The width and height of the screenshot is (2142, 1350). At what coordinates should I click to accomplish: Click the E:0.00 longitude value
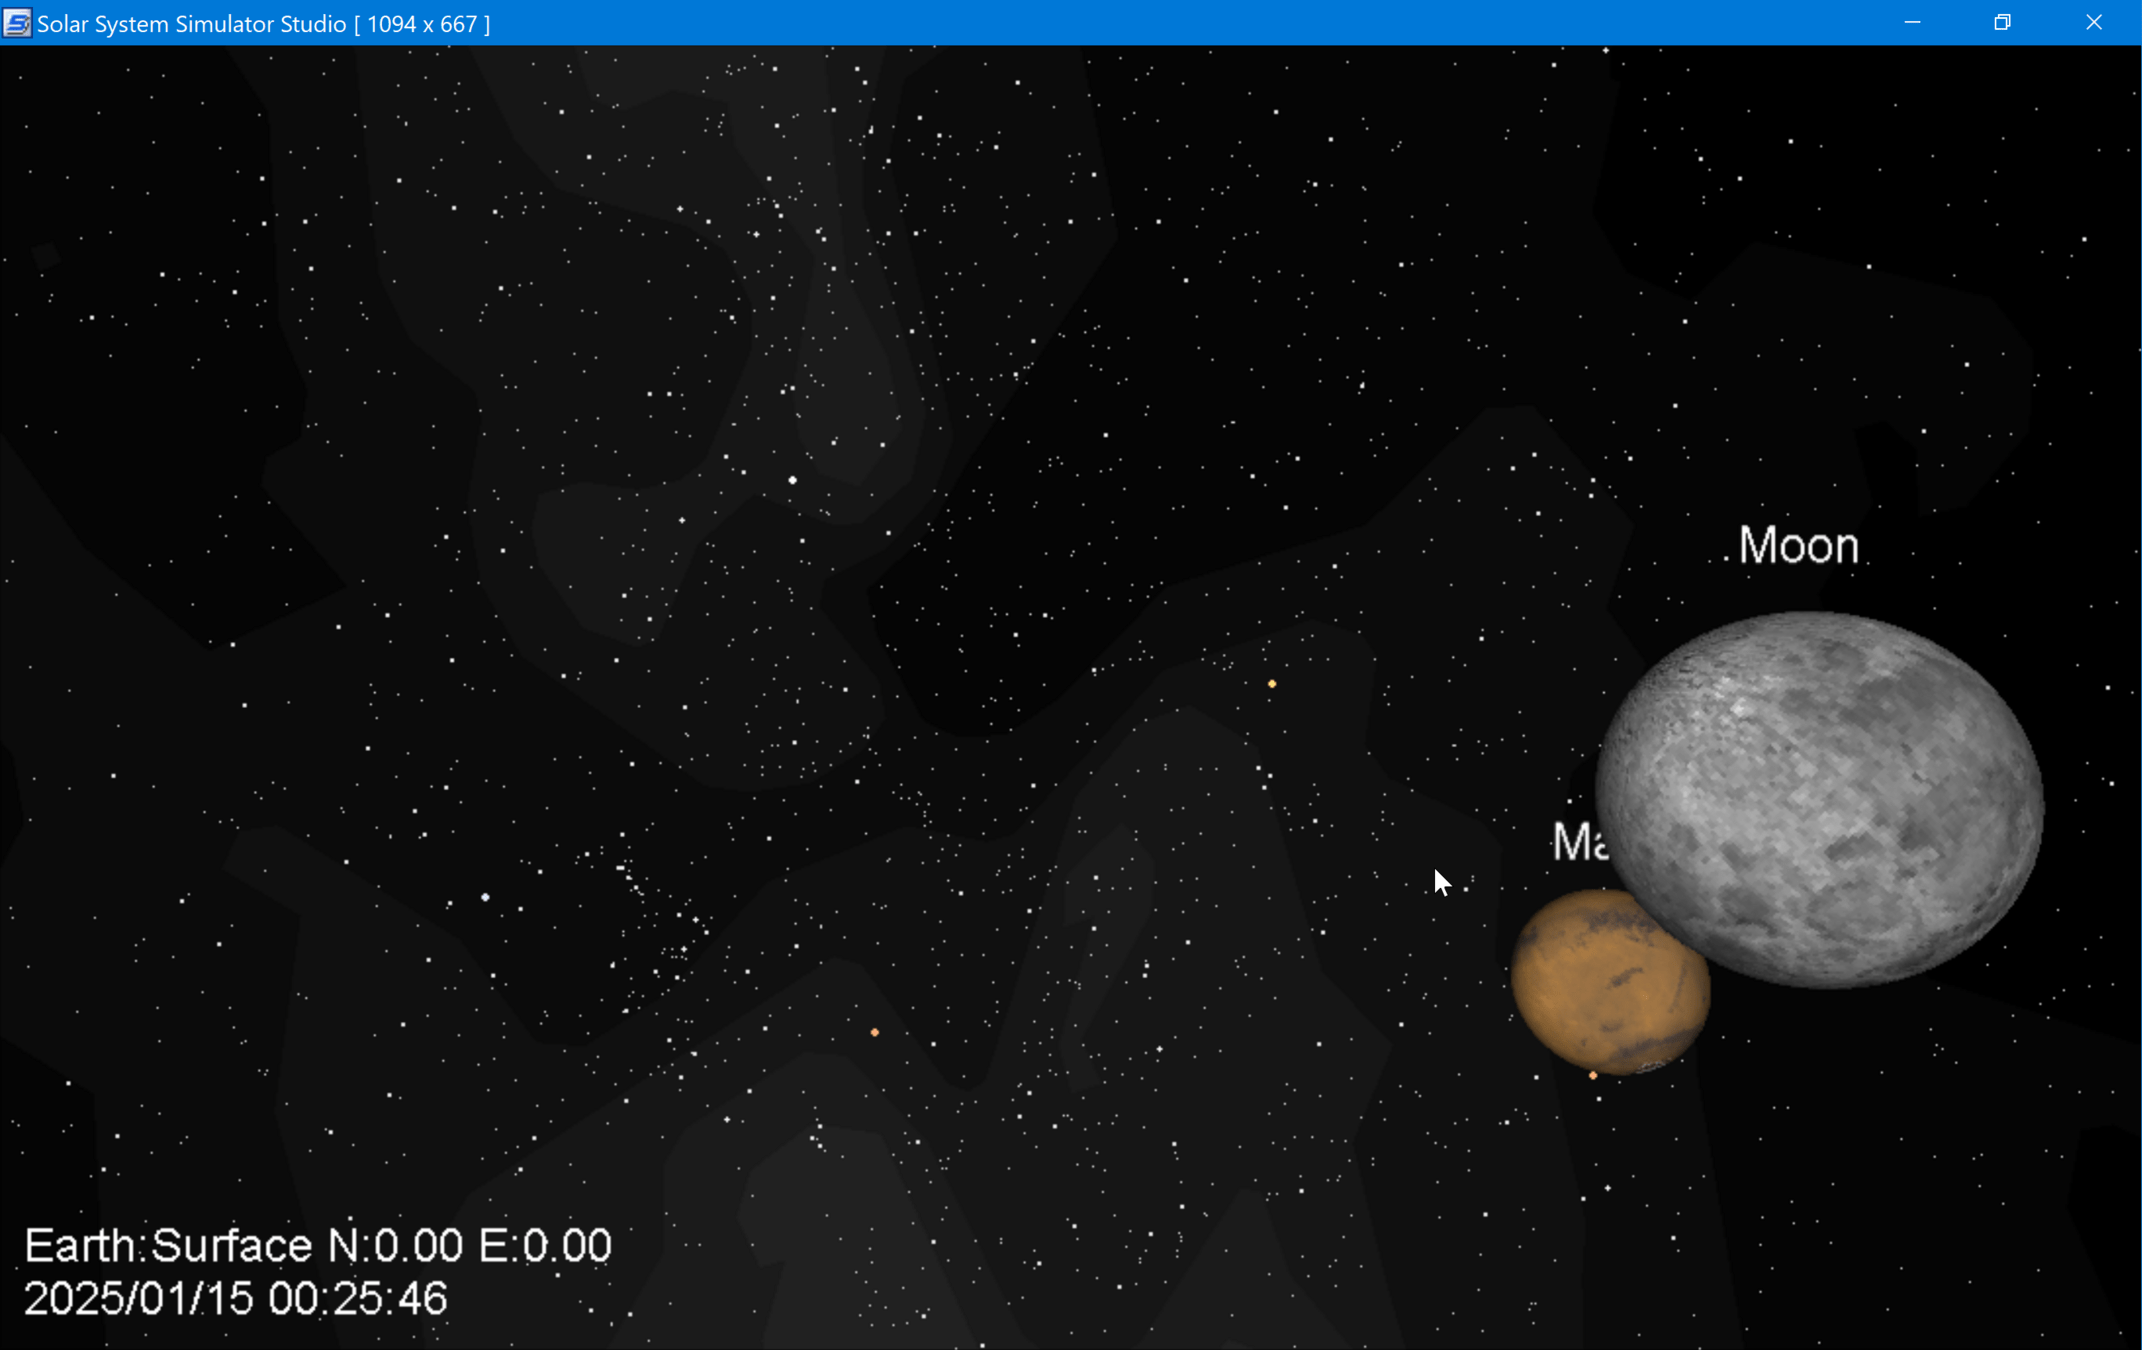click(x=545, y=1246)
